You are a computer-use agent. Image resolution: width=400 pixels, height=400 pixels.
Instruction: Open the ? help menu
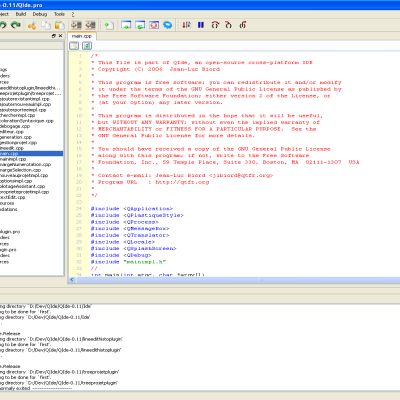click(x=73, y=14)
